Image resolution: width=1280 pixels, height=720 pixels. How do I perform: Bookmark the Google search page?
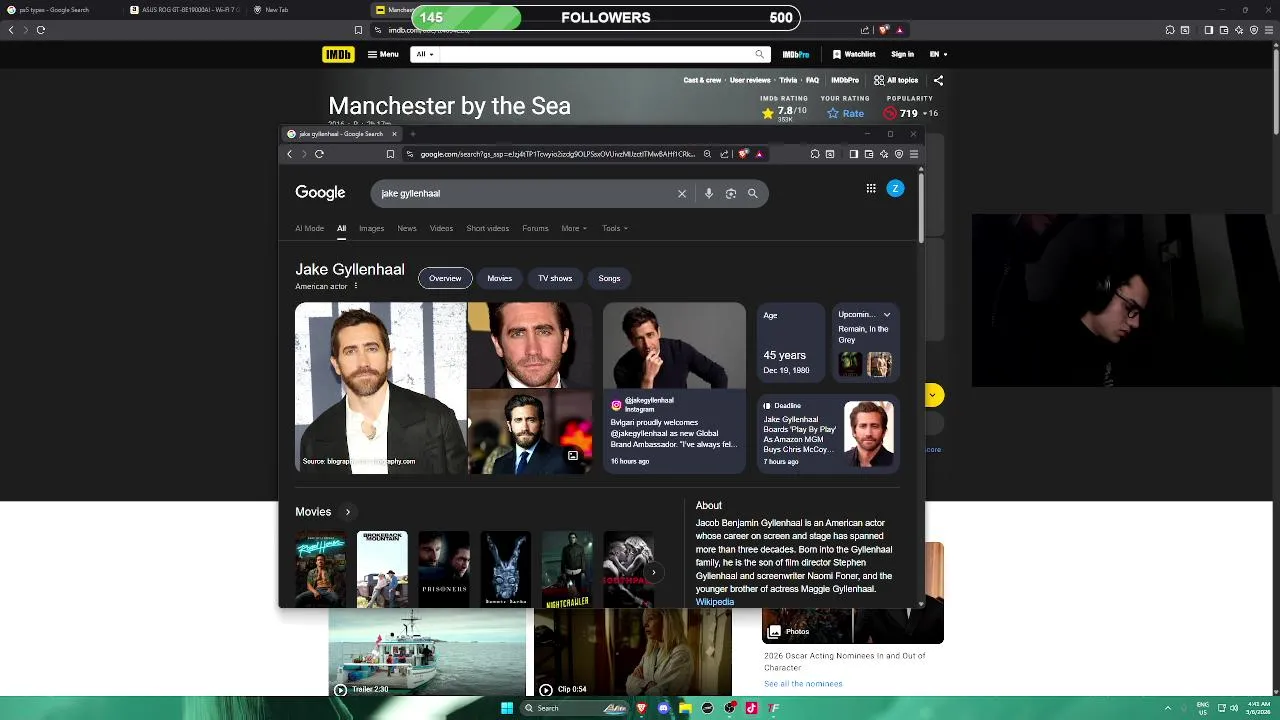[x=390, y=154]
